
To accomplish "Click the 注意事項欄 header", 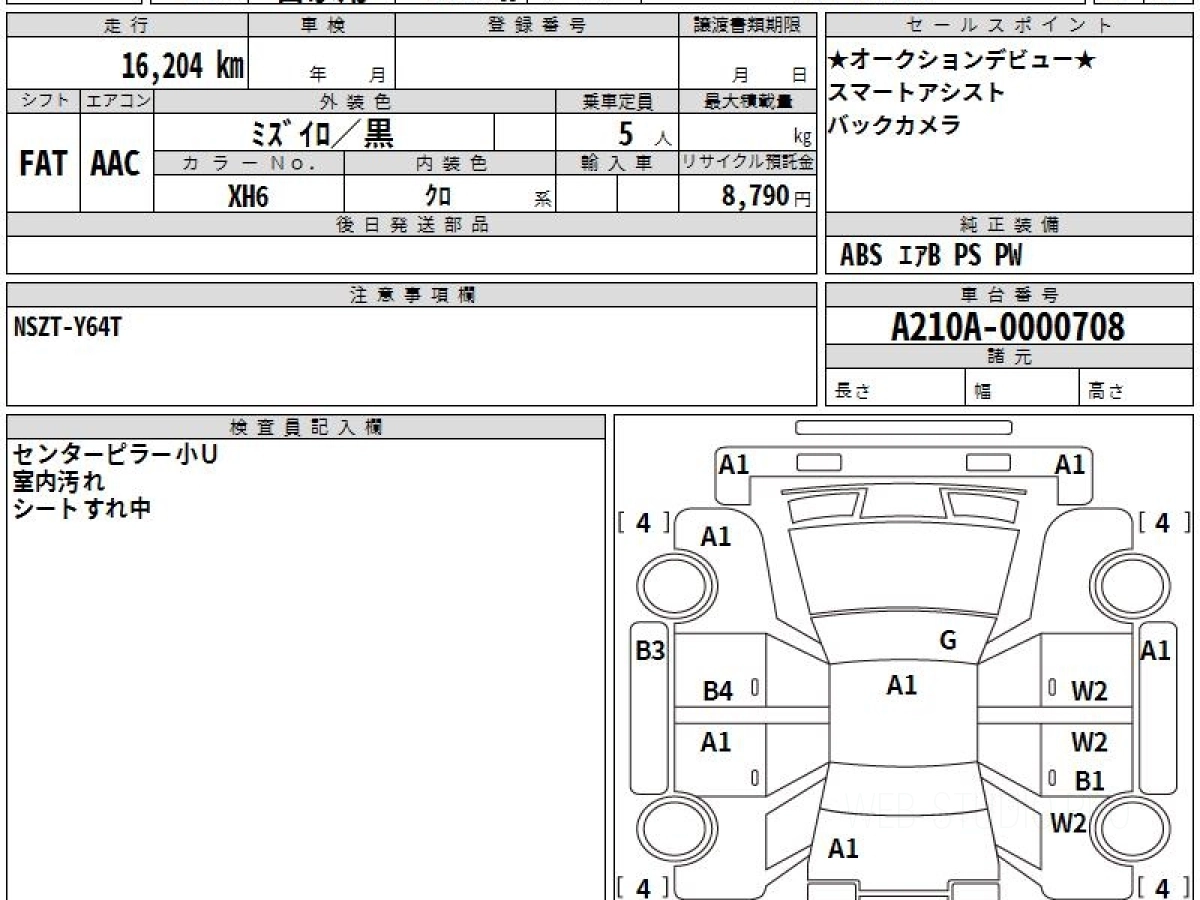I will point(412,295).
